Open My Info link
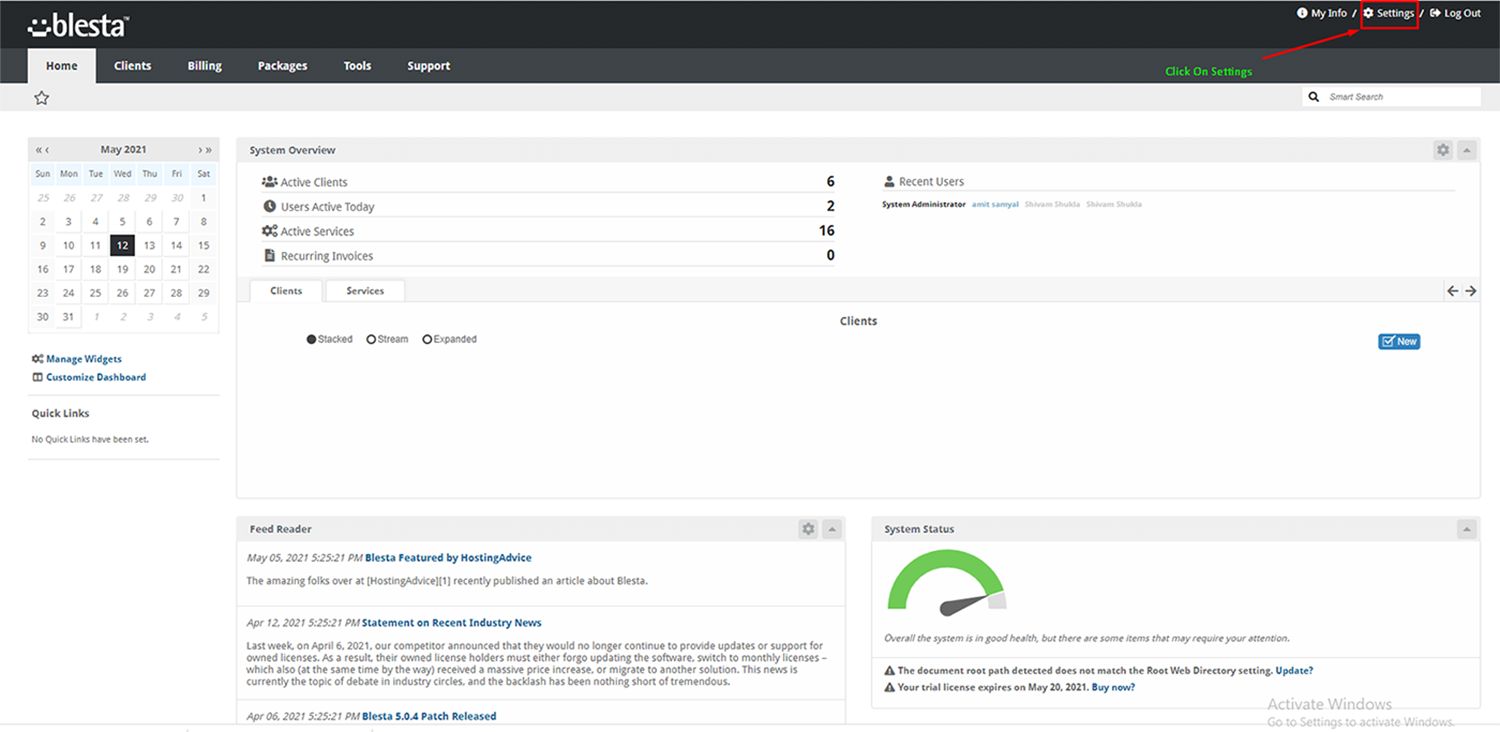 pyautogui.click(x=1321, y=13)
